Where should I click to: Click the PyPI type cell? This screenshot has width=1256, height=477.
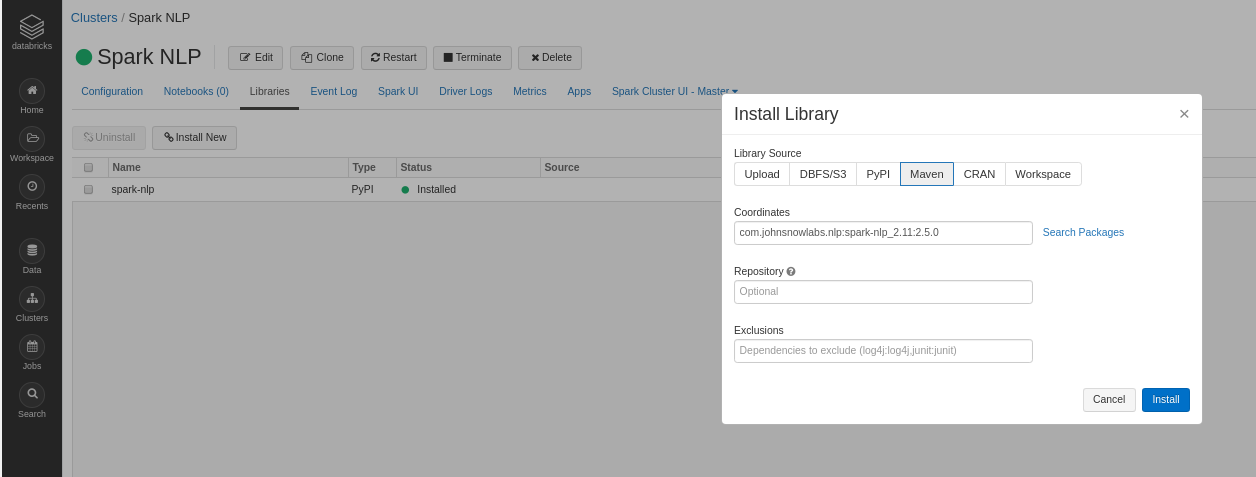pos(363,189)
